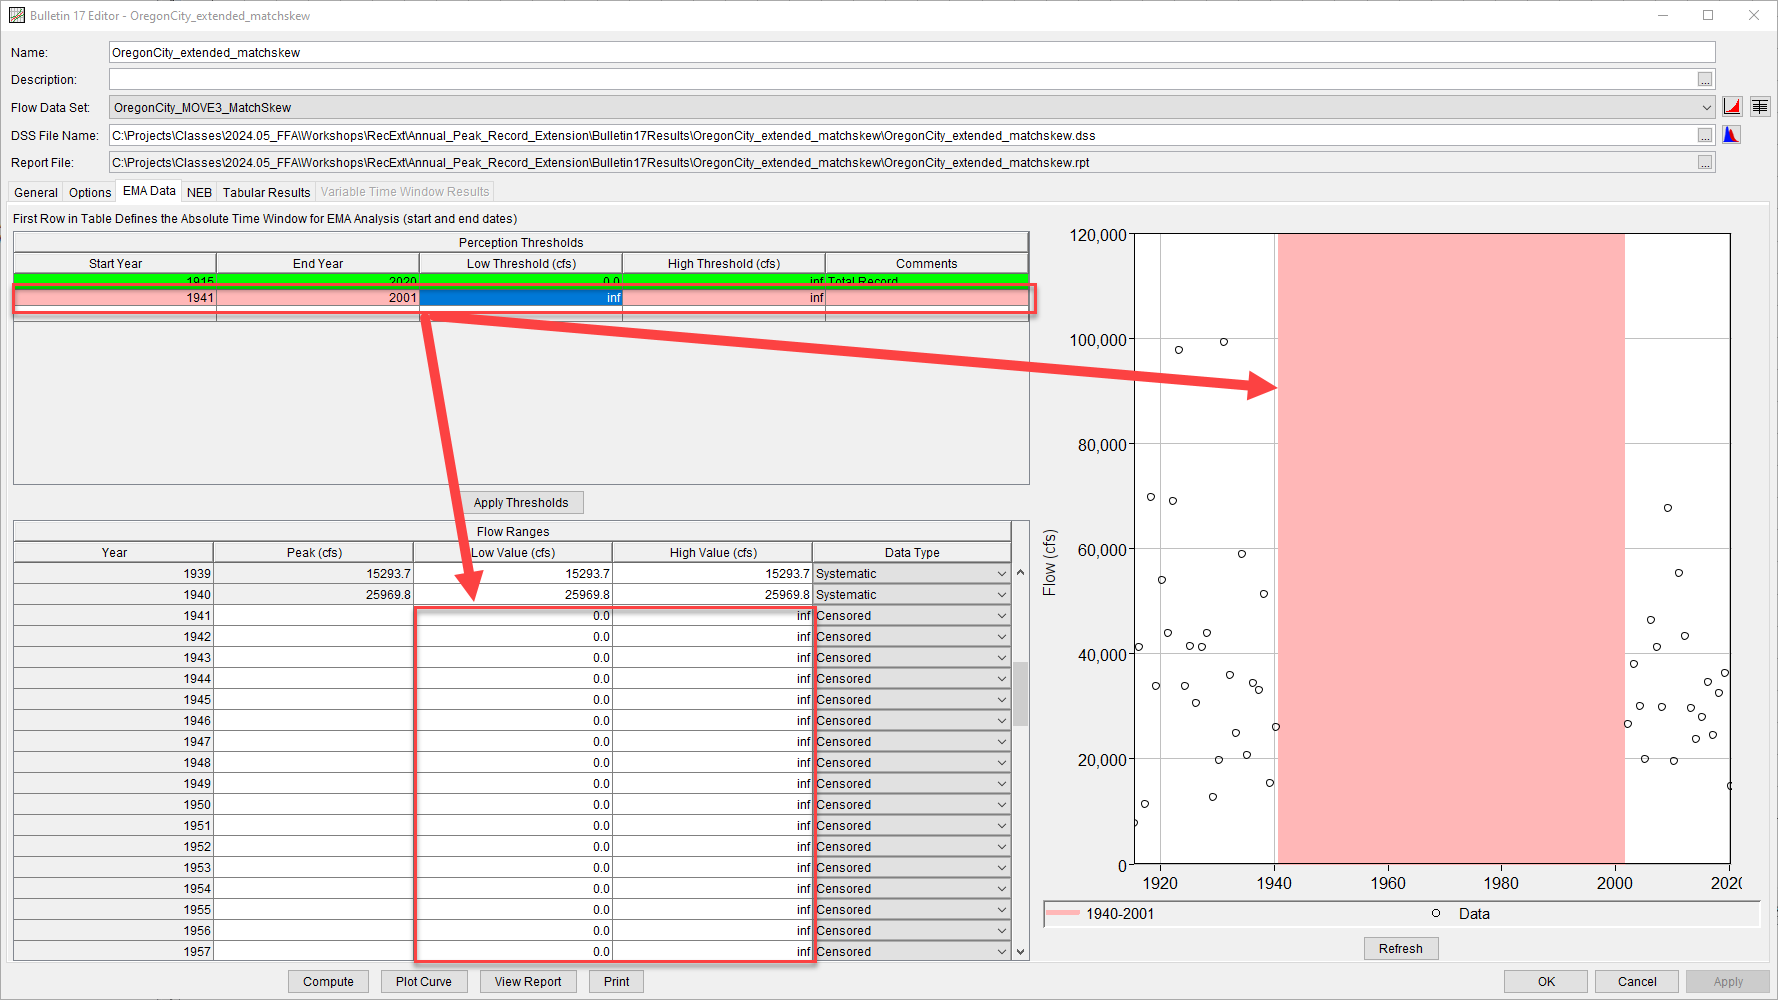This screenshot has width=1778, height=1000.
Task: Select highlighted Low Threshold inf cell
Action: 521,298
